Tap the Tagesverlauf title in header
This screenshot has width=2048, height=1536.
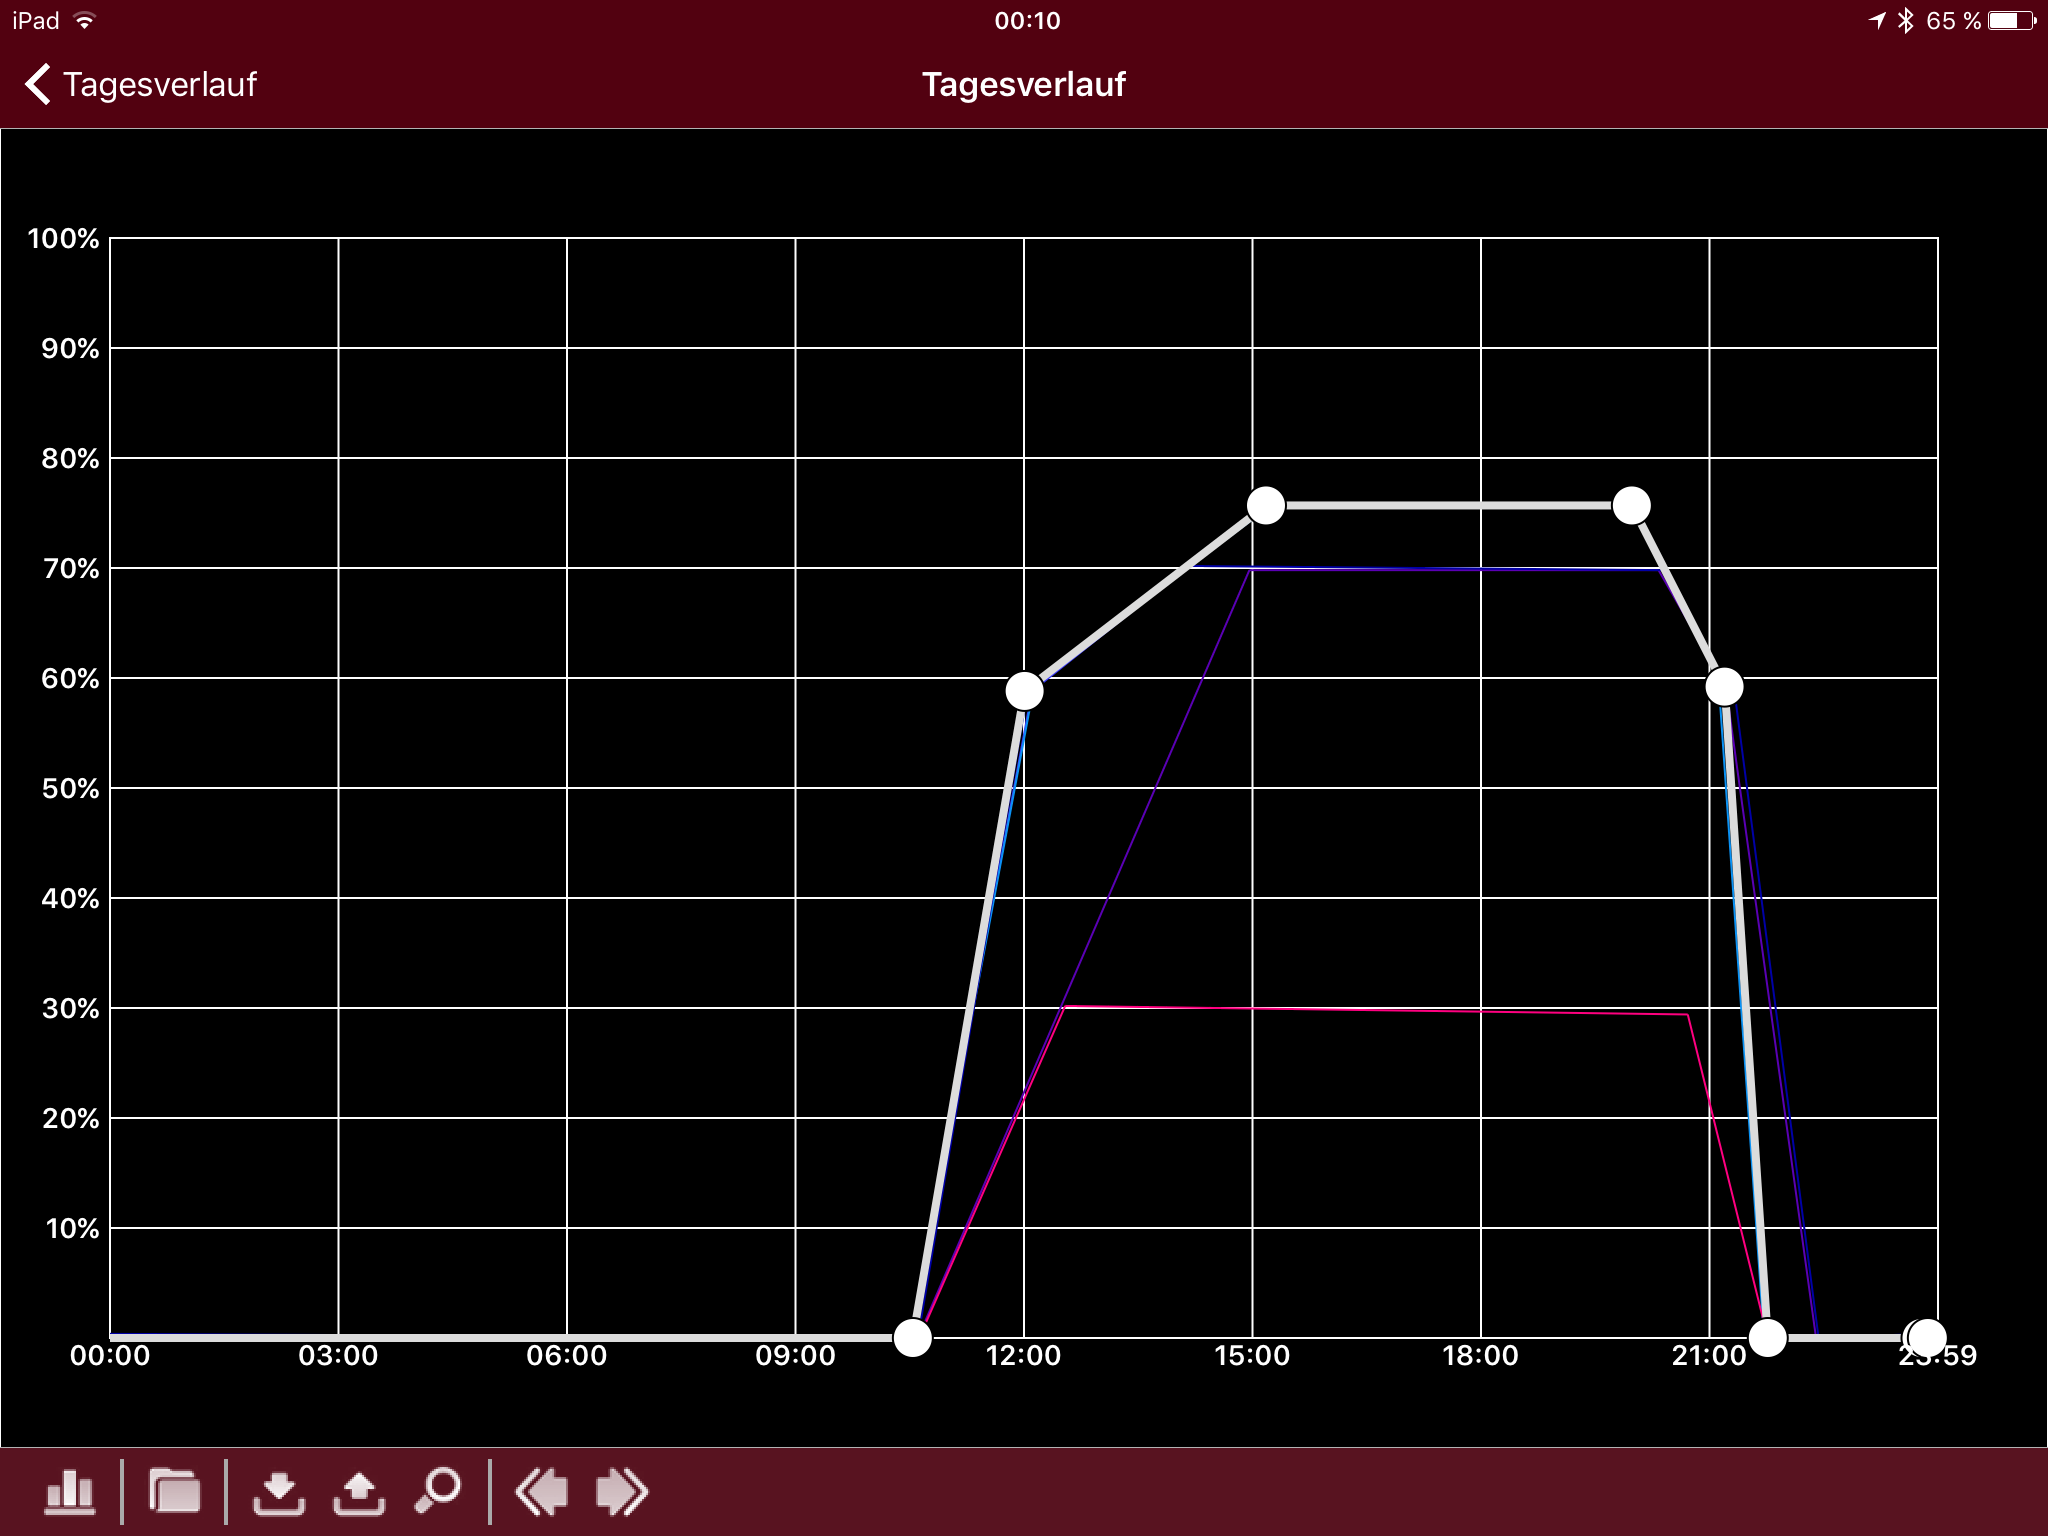pos(1023,84)
